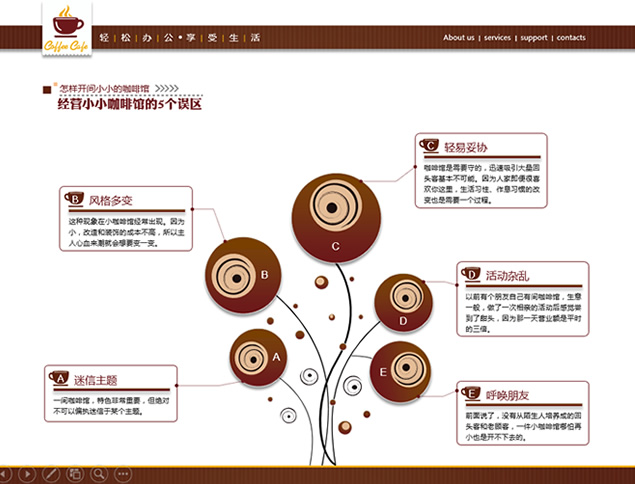Show all slides view icon
This screenshot has height=484, width=635.
click(x=75, y=474)
